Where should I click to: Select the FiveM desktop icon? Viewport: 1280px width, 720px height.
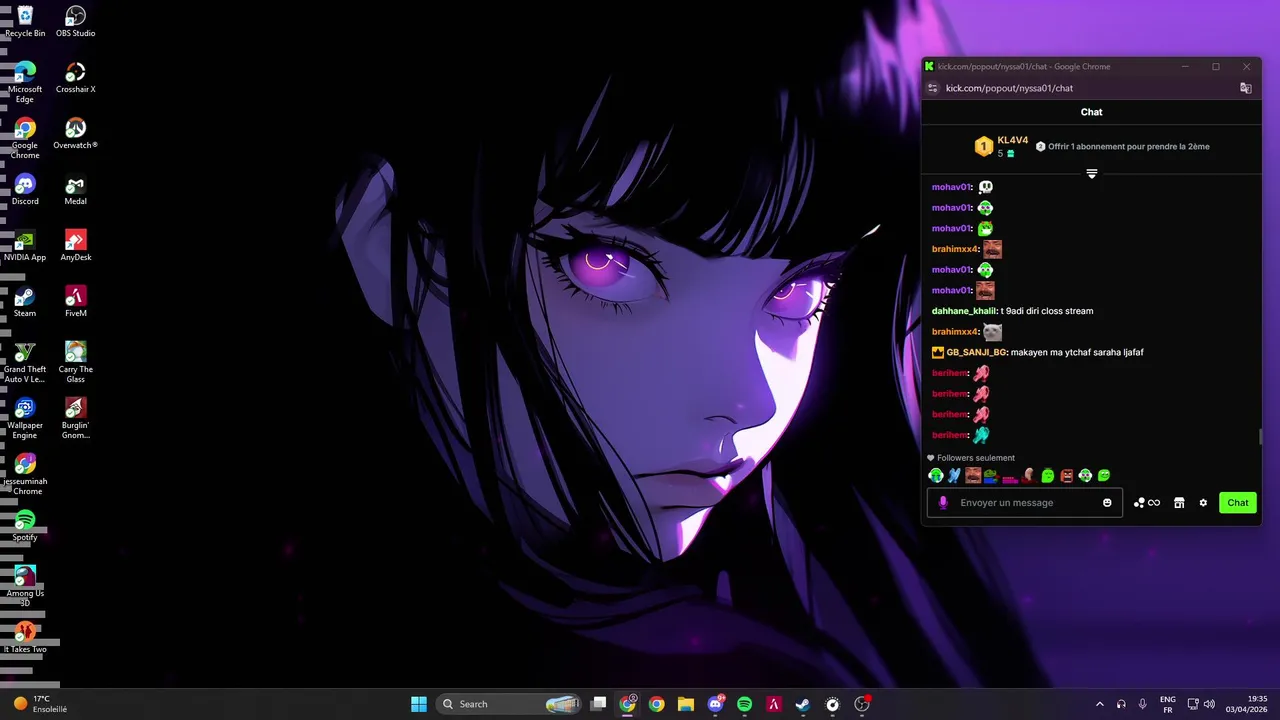pyautogui.click(x=75, y=301)
